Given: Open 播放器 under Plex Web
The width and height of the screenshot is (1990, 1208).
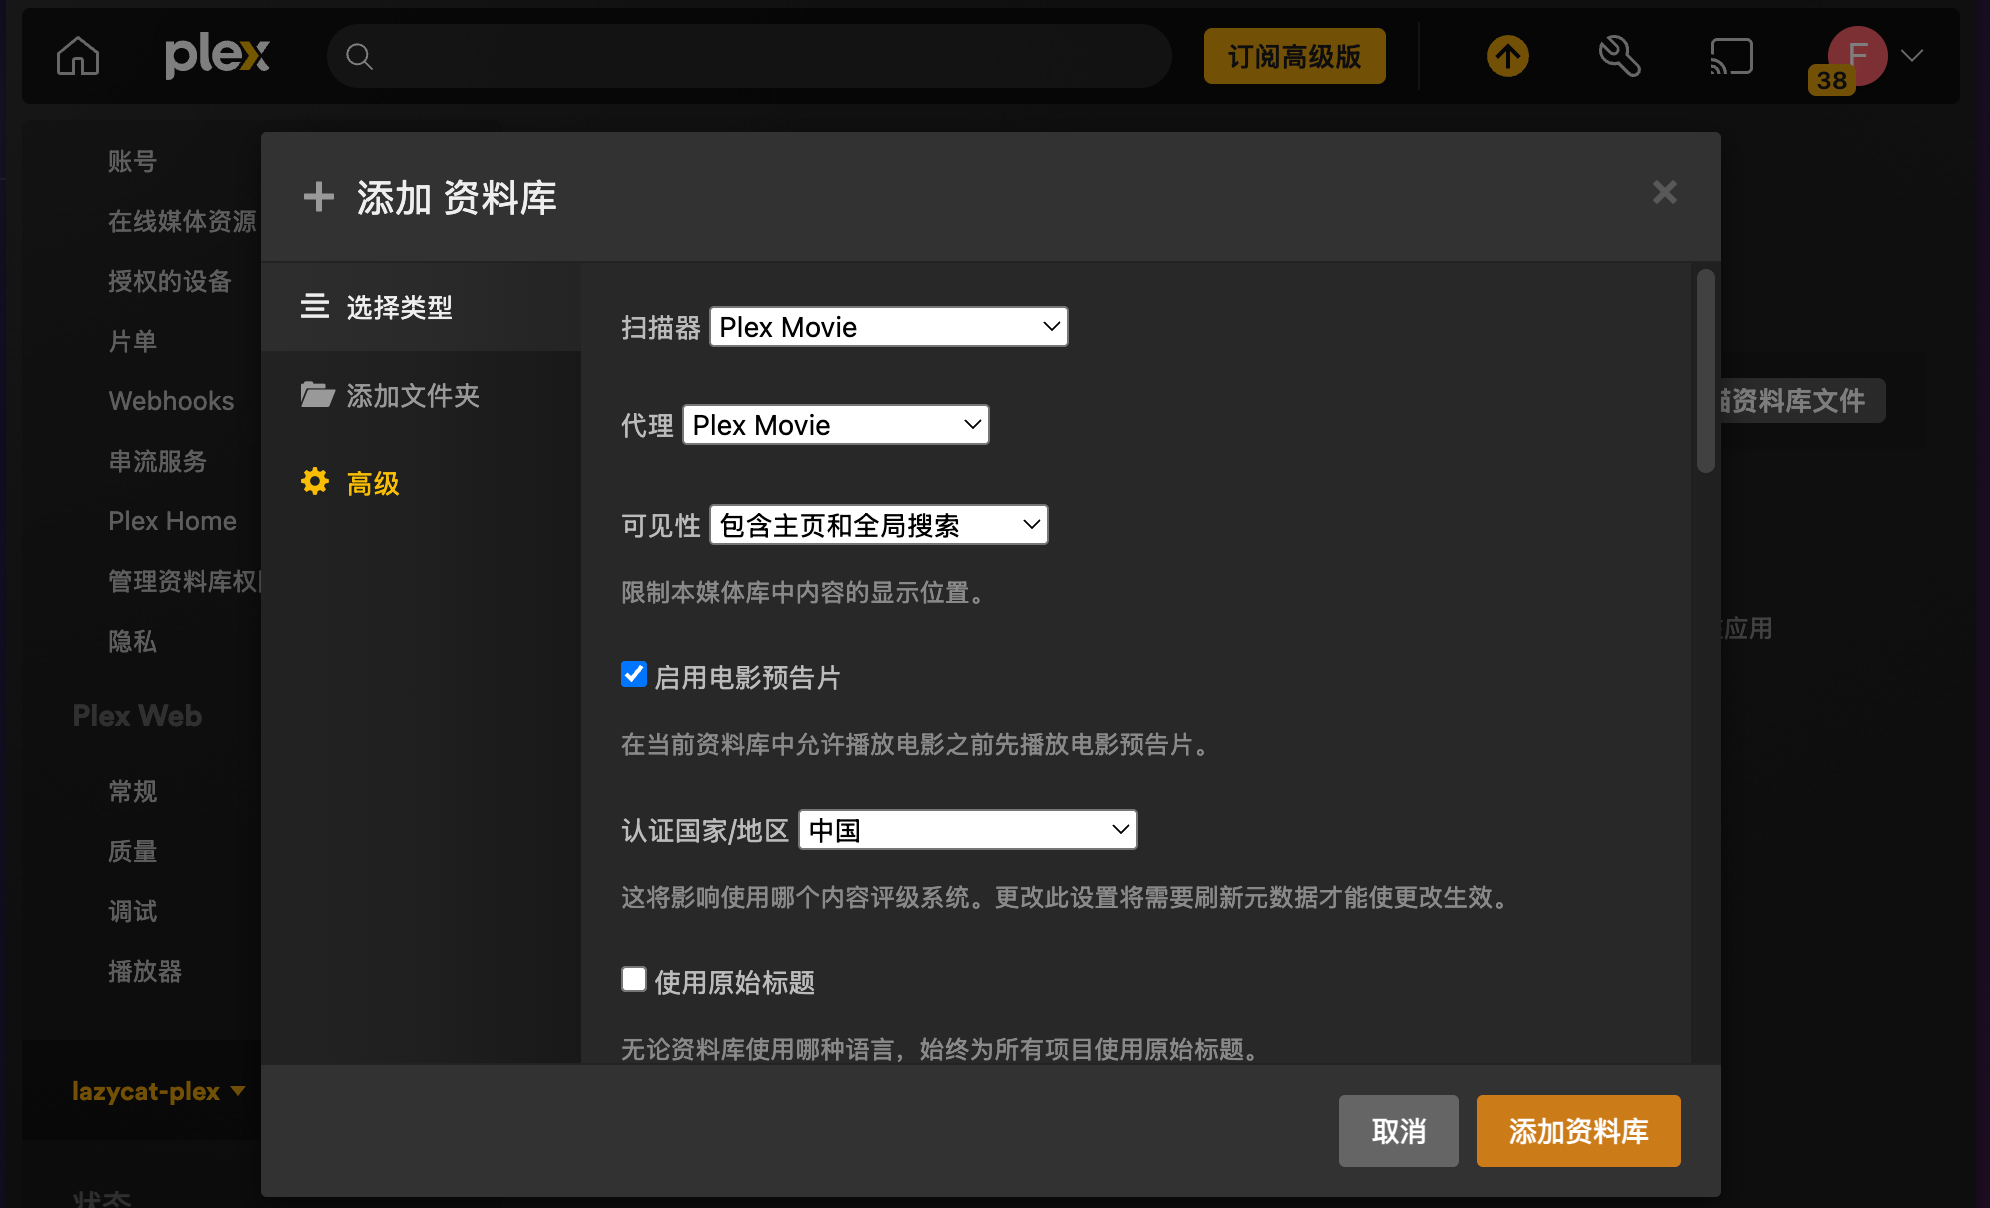Looking at the screenshot, I should (145, 971).
